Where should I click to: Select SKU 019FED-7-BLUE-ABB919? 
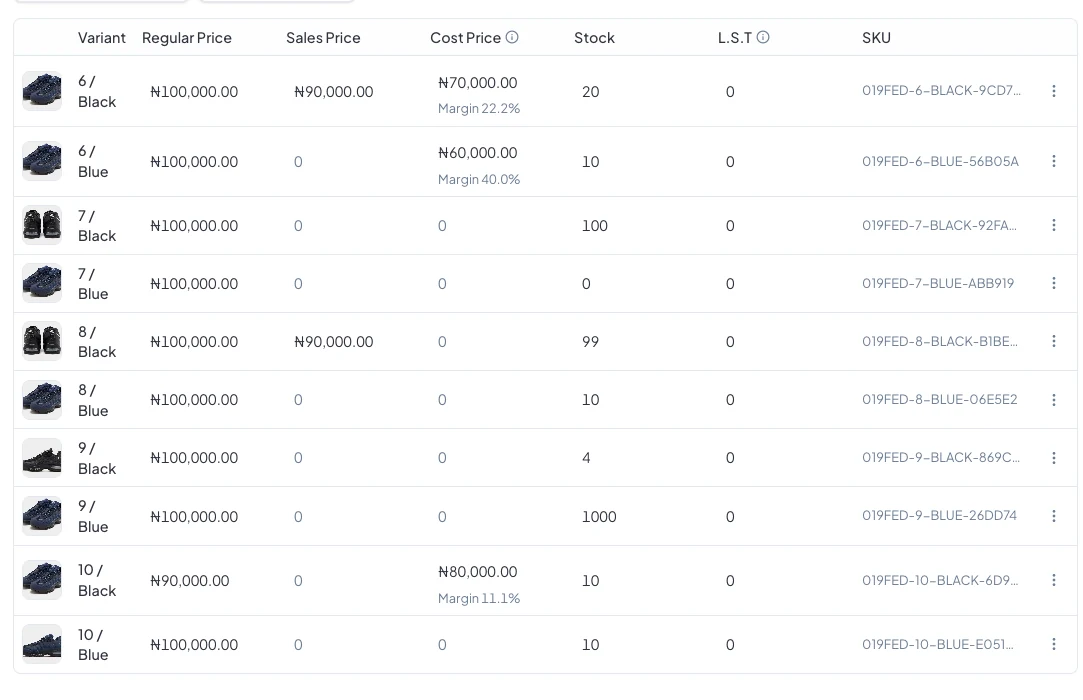click(x=938, y=283)
